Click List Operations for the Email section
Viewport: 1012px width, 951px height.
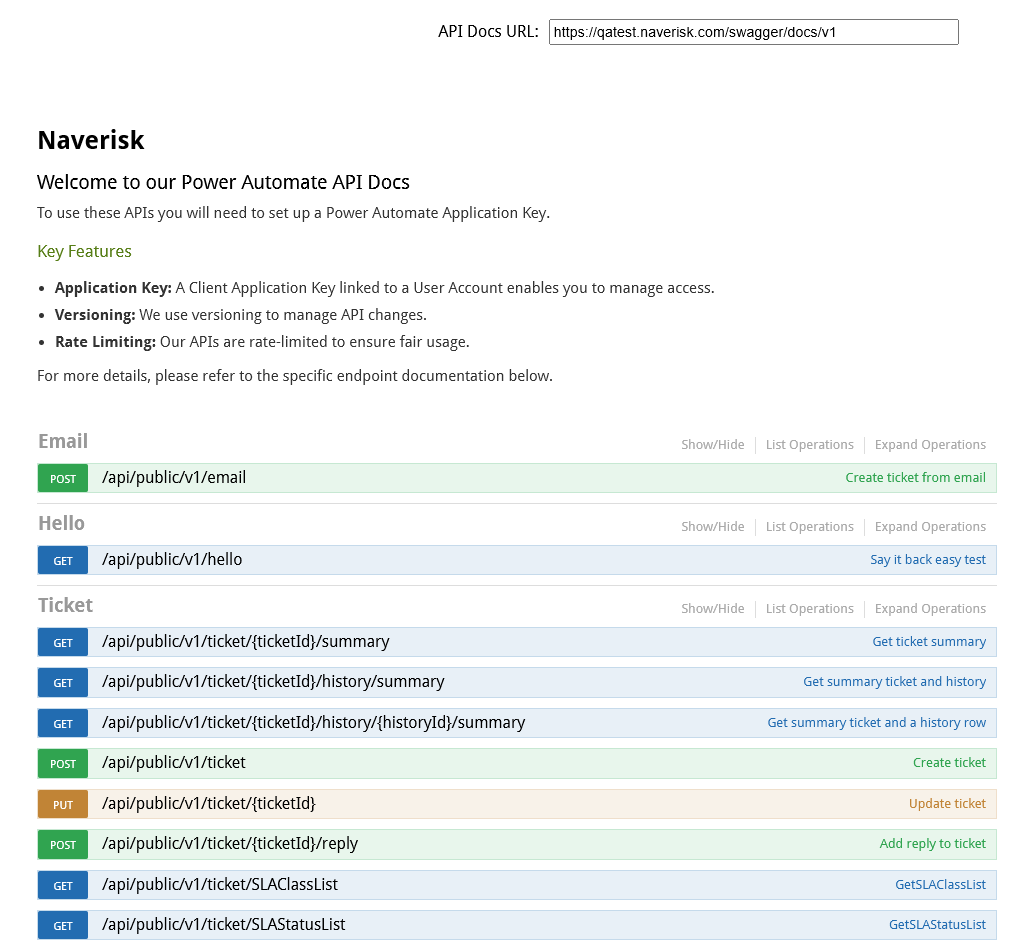[809, 445]
